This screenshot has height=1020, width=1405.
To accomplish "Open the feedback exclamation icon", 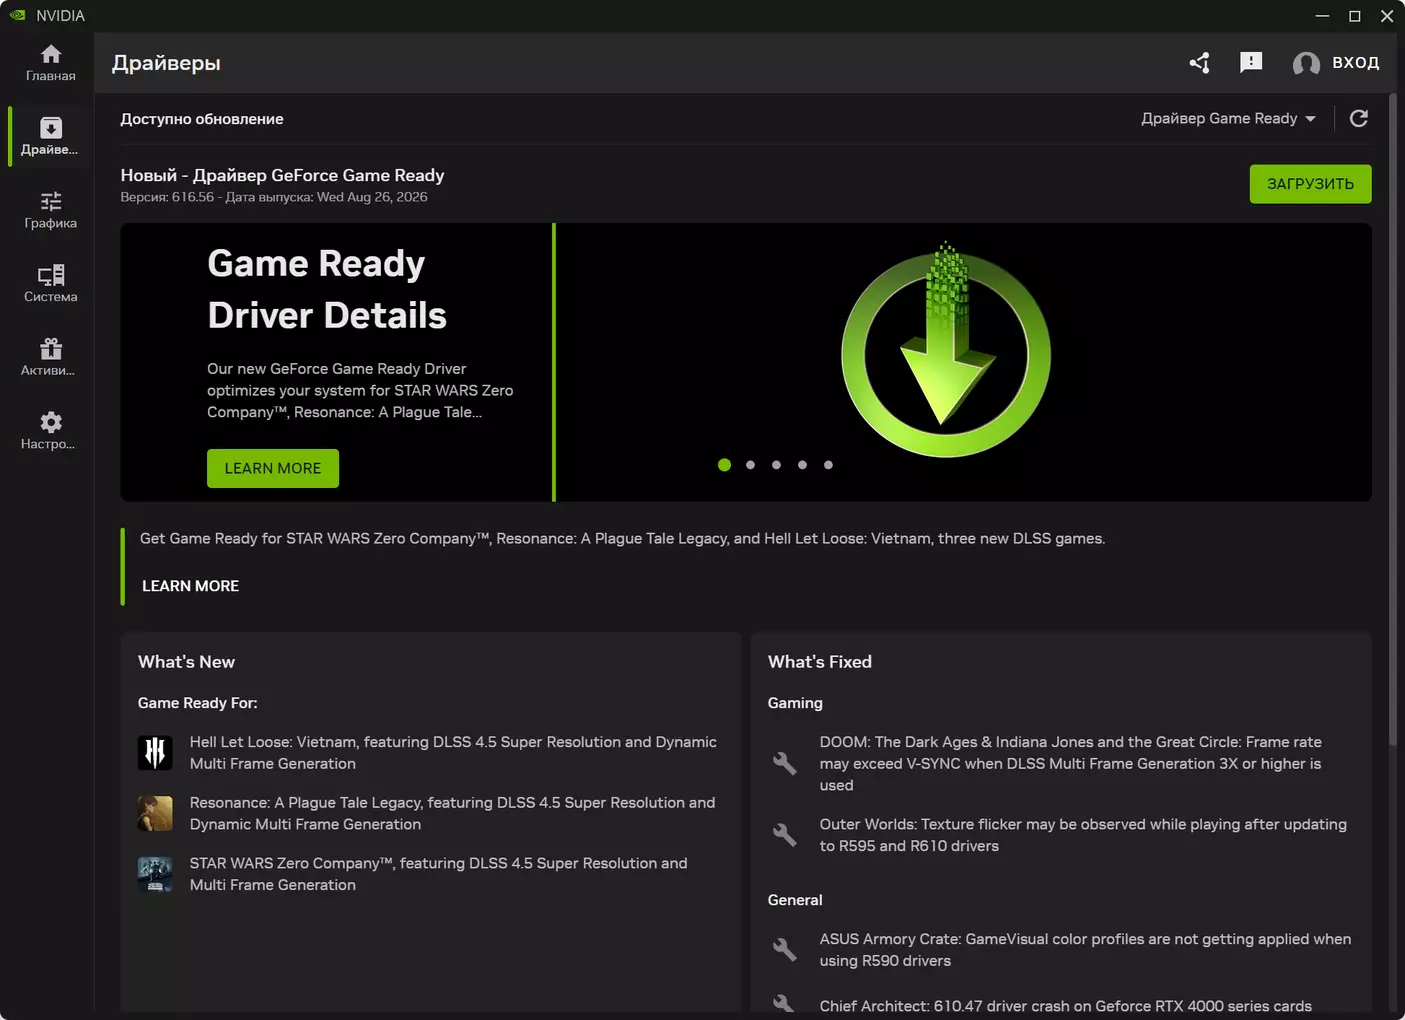I will 1251,63.
